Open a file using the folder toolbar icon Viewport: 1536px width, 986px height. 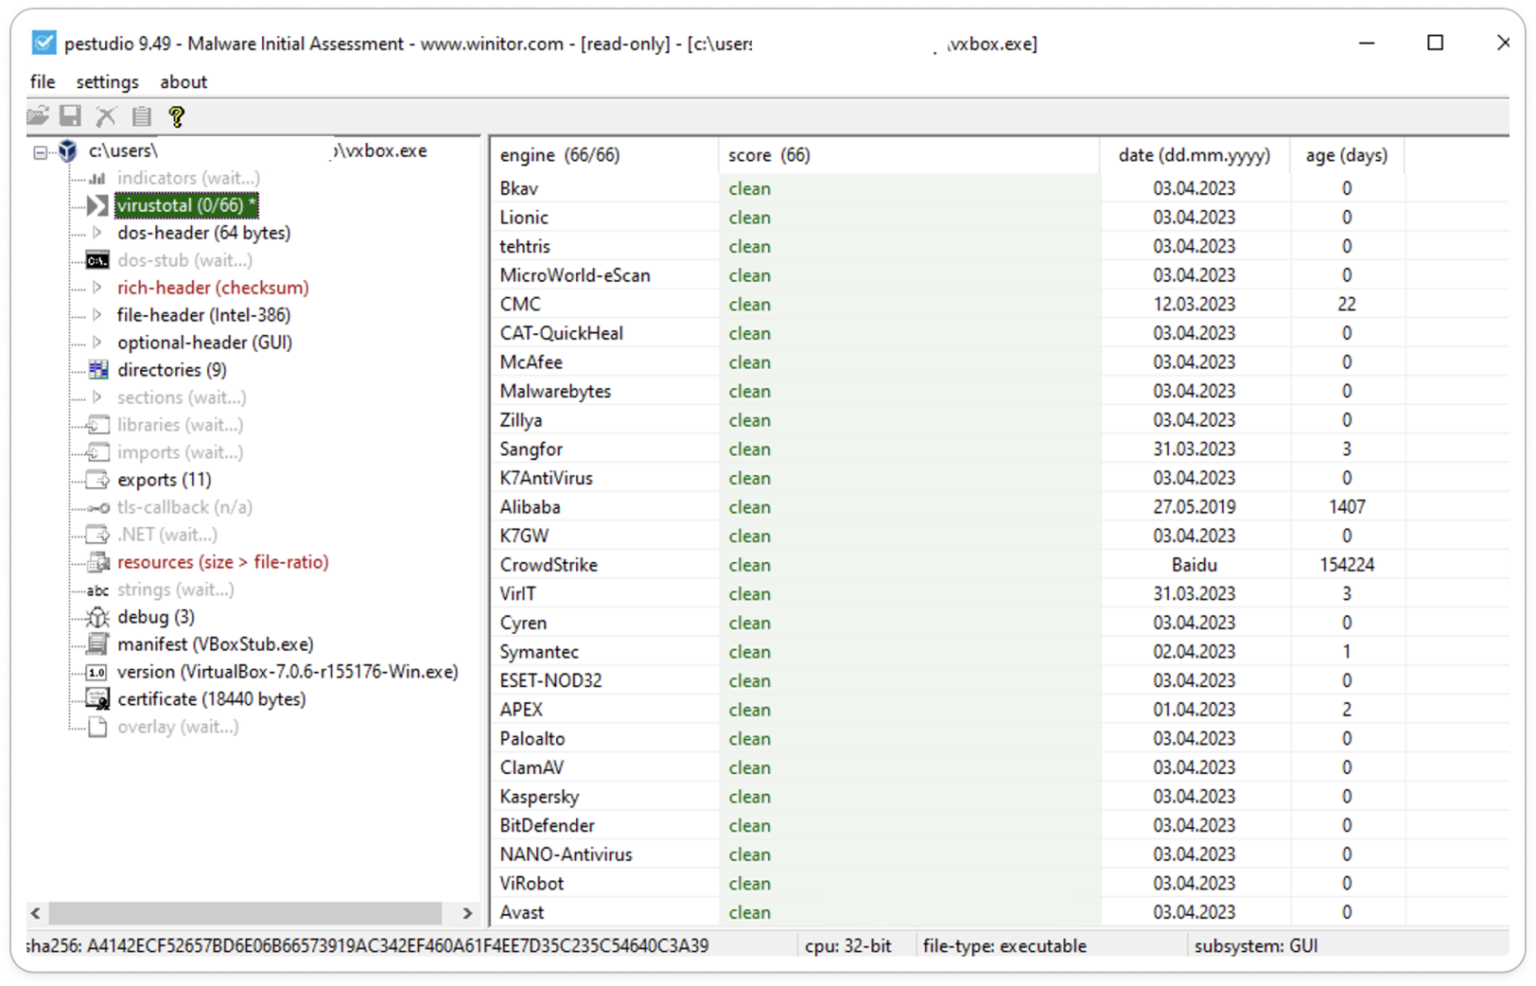[x=37, y=116]
